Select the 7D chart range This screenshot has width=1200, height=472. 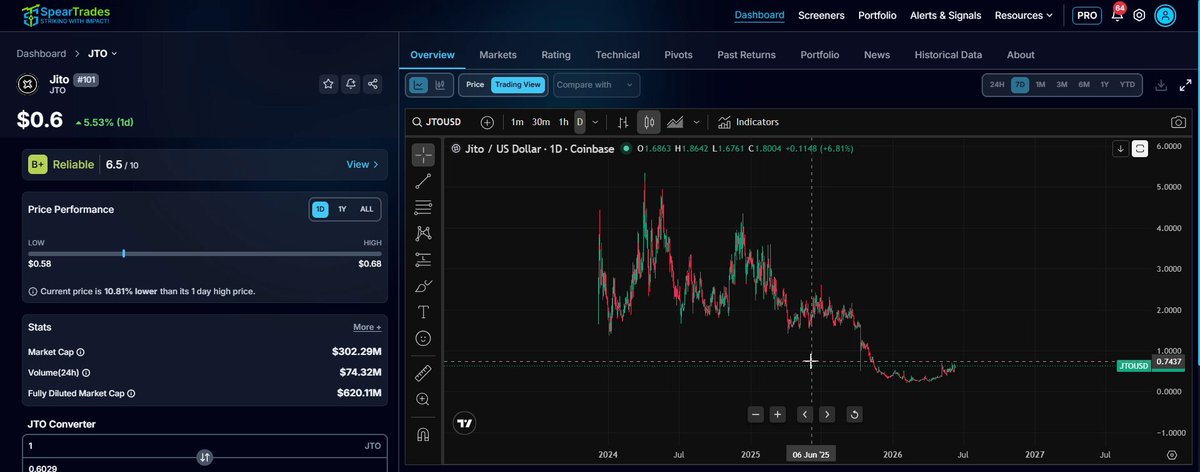(1020, 85)
